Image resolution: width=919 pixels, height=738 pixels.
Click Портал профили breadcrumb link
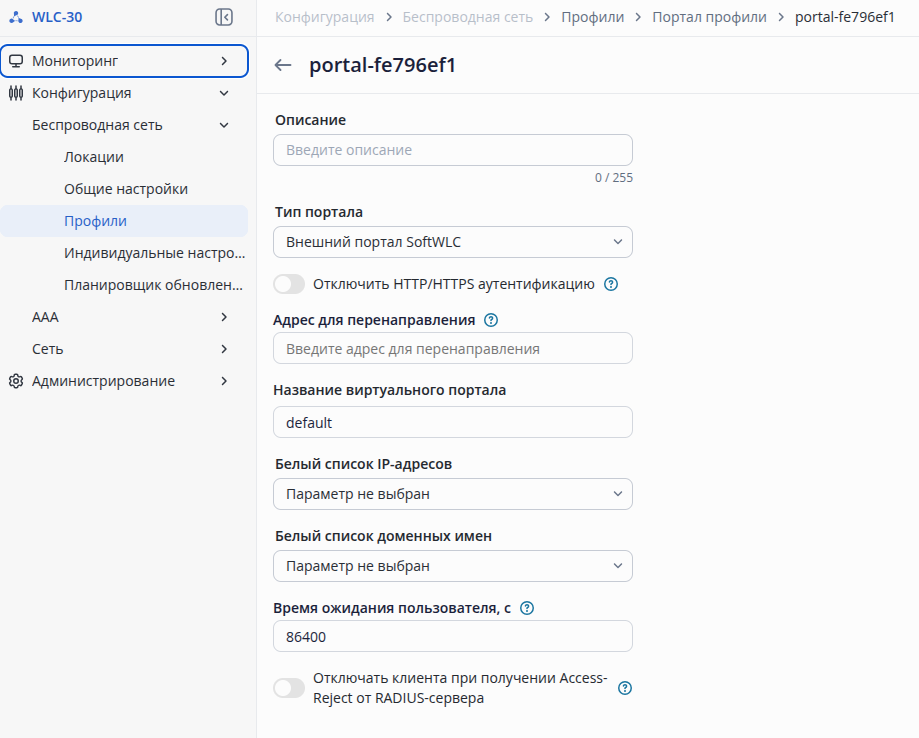tap(709, 17)
